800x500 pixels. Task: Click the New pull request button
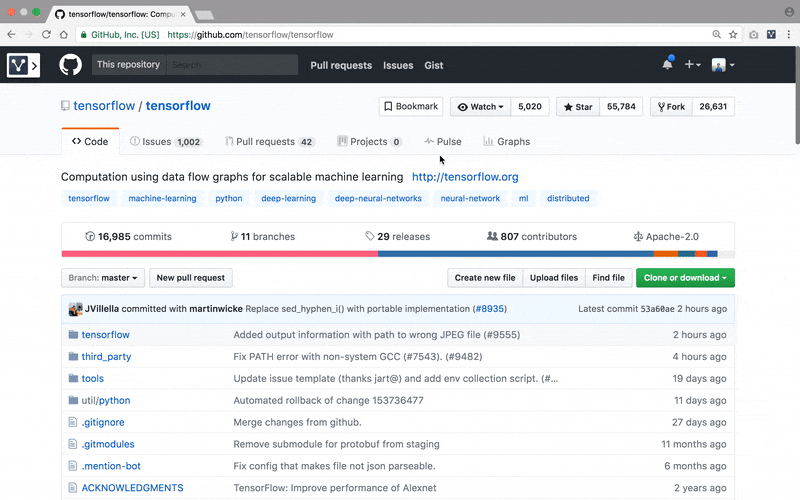pos(191,277)
